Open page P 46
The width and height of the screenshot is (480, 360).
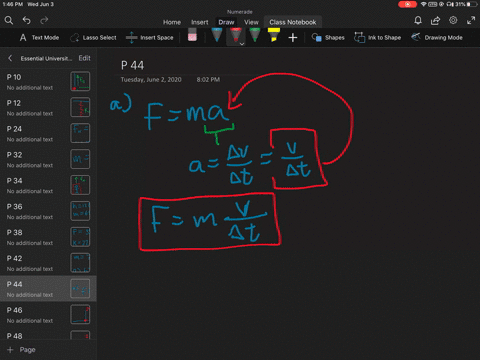click(x=48, y=315)
